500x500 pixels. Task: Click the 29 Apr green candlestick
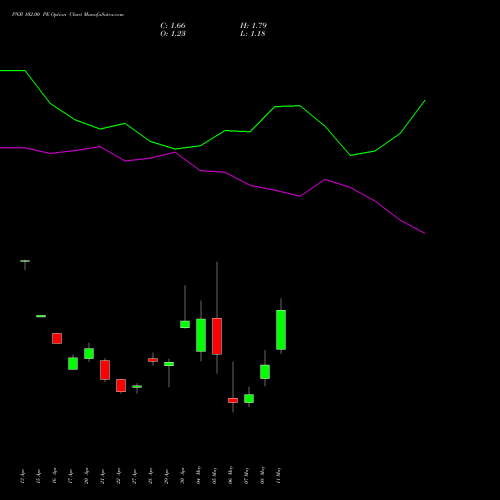(x=169, y=364)
